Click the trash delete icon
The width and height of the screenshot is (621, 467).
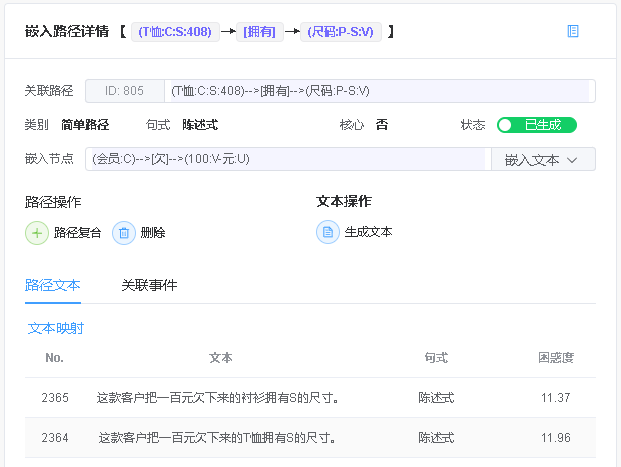coord(124,233)
